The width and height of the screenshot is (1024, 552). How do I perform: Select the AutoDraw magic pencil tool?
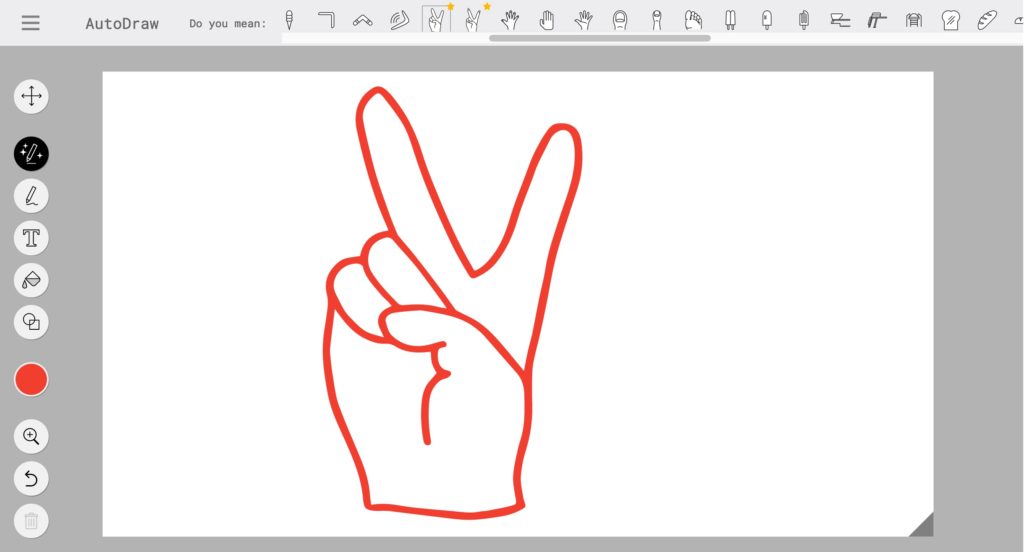pos(31,153)
